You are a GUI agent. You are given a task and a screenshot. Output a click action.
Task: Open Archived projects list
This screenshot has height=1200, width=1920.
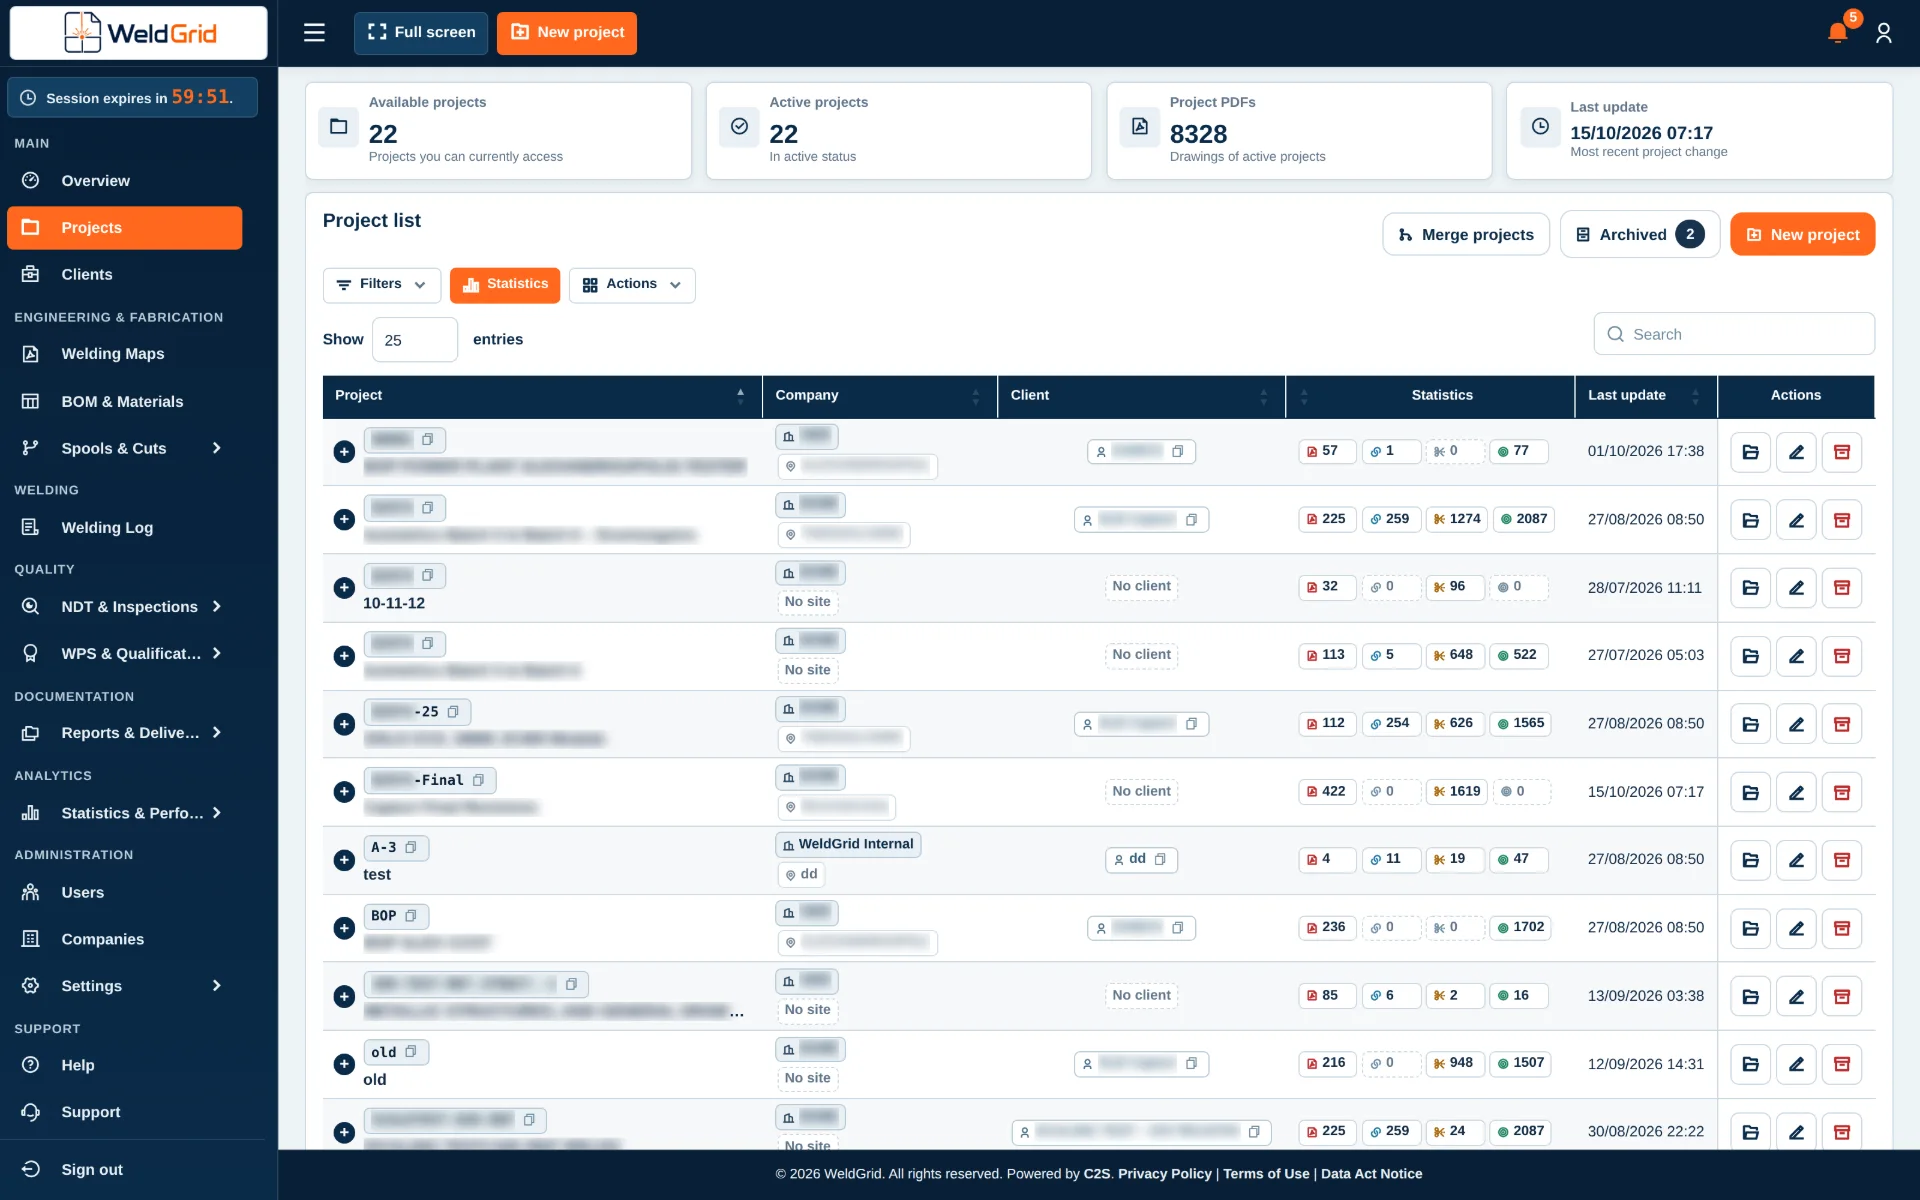click(1640, 235)
